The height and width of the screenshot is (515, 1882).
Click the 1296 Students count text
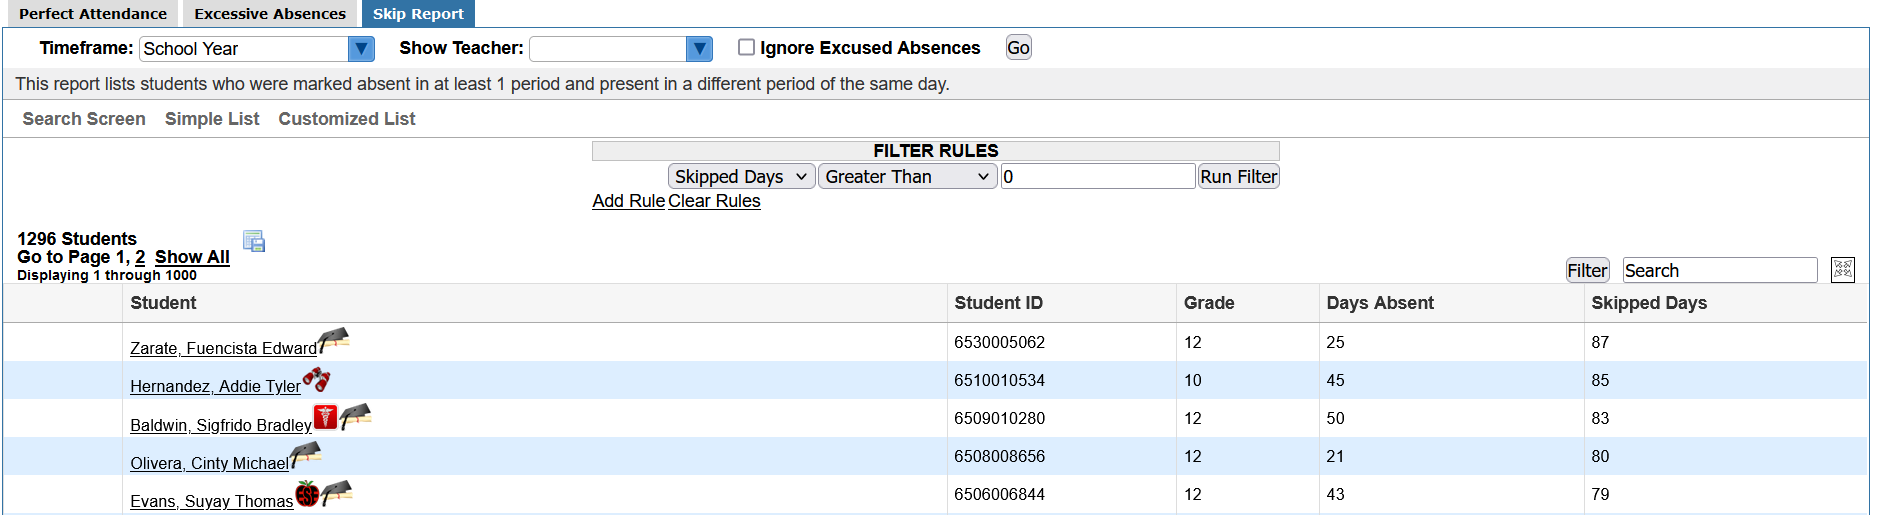77,239
